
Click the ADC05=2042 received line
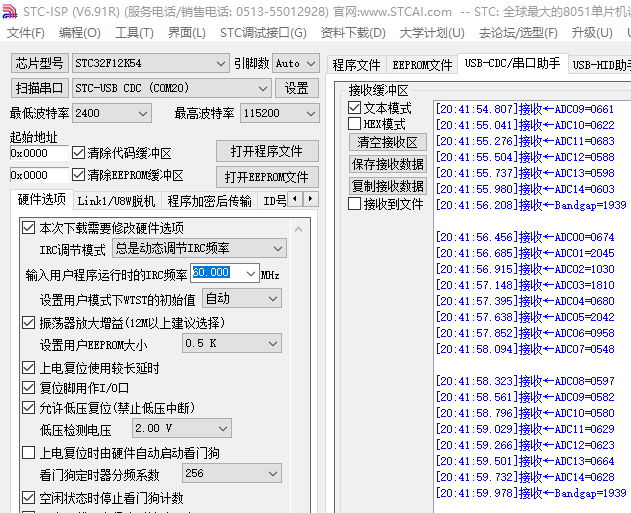click(525, 317)
